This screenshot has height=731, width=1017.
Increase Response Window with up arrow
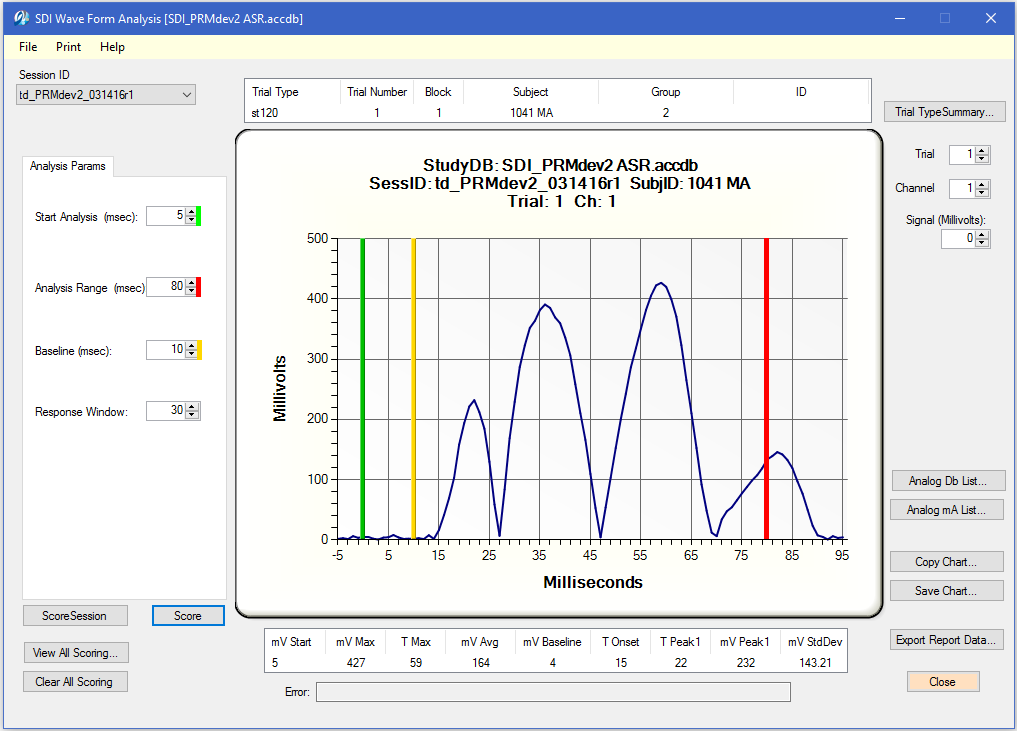191,407
